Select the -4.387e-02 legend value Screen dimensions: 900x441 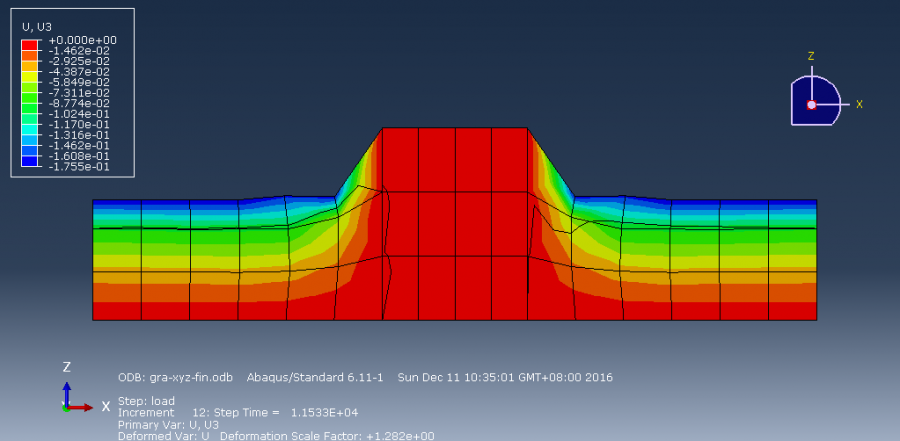pos(79,72)
